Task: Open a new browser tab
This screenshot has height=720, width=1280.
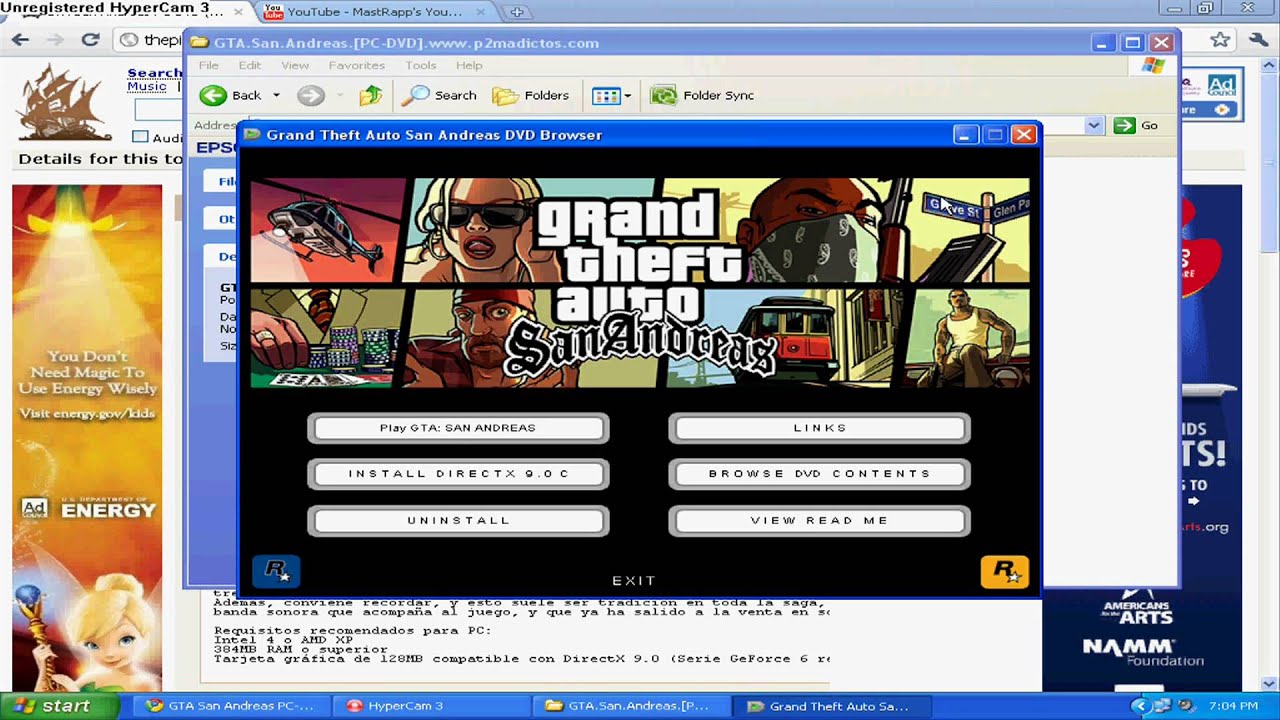Action: click(x=517, y=12)
